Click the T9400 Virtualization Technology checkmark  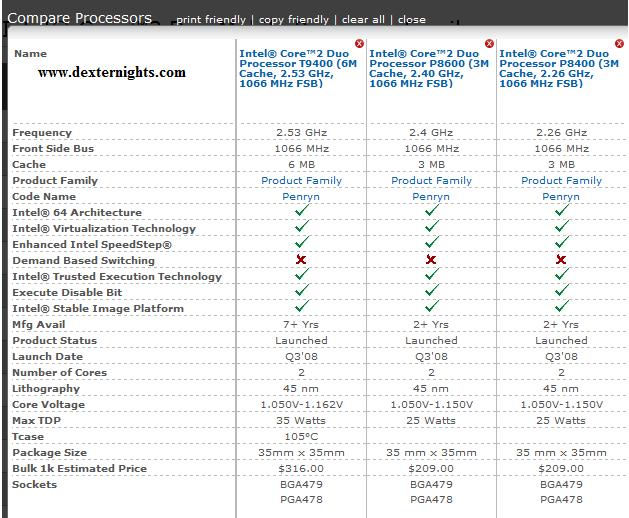click(x=302, y=226)
